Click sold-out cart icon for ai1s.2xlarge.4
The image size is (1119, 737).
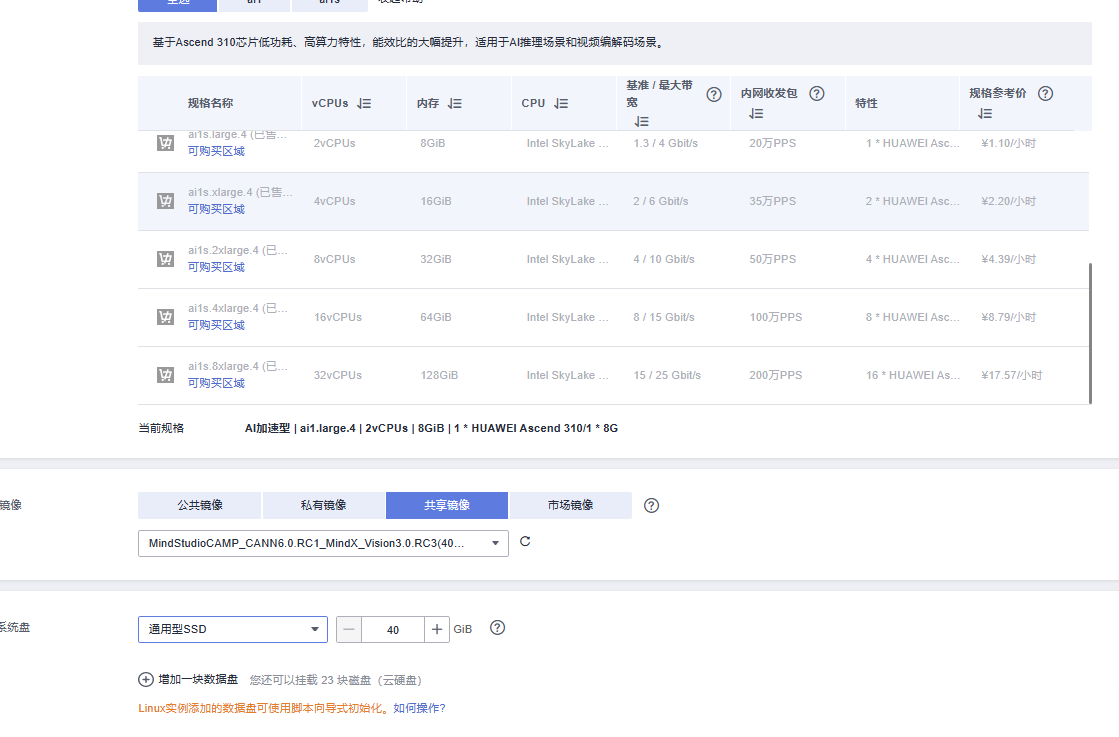[x=166, y=259]
